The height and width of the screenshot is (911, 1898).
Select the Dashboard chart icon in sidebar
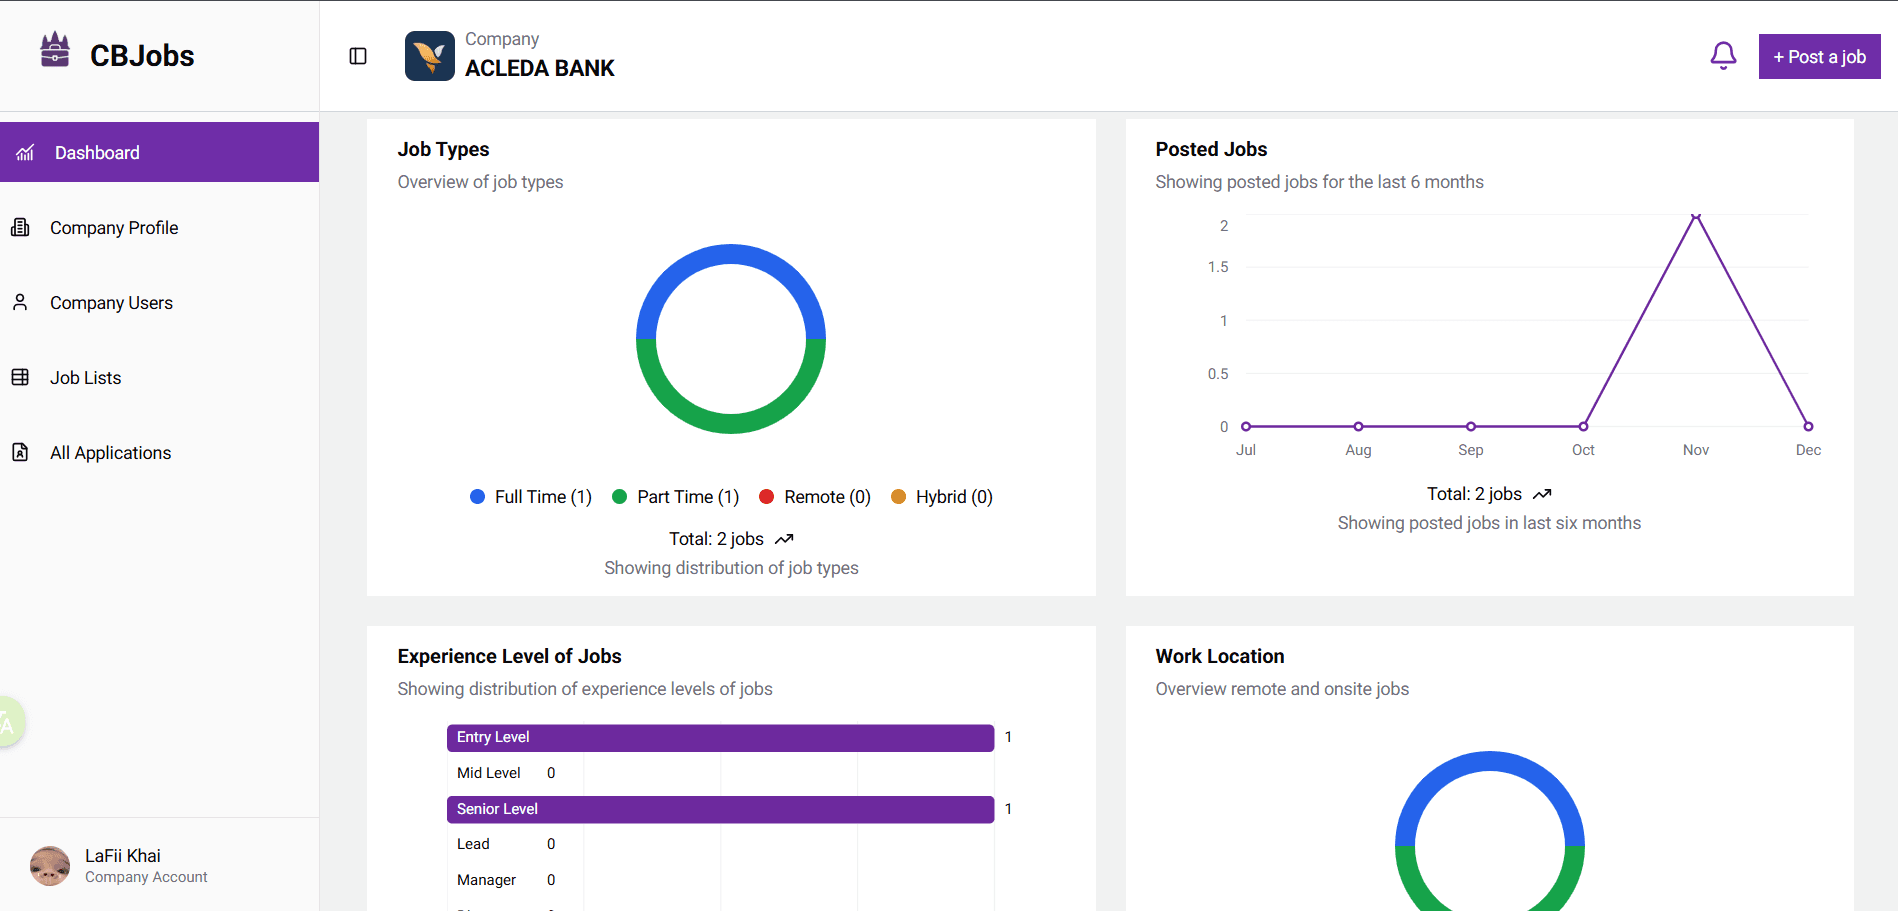(x=24, y=152)
